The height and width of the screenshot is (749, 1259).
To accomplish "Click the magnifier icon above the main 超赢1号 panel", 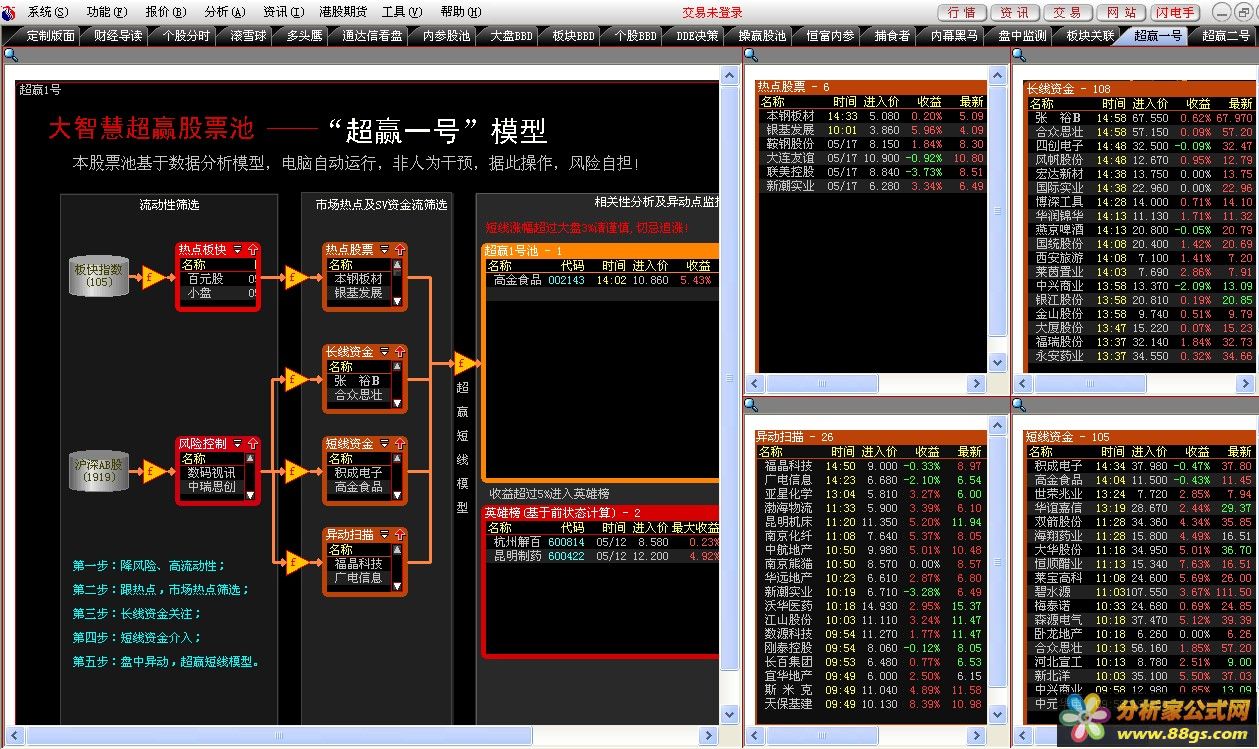I will 10,55.
